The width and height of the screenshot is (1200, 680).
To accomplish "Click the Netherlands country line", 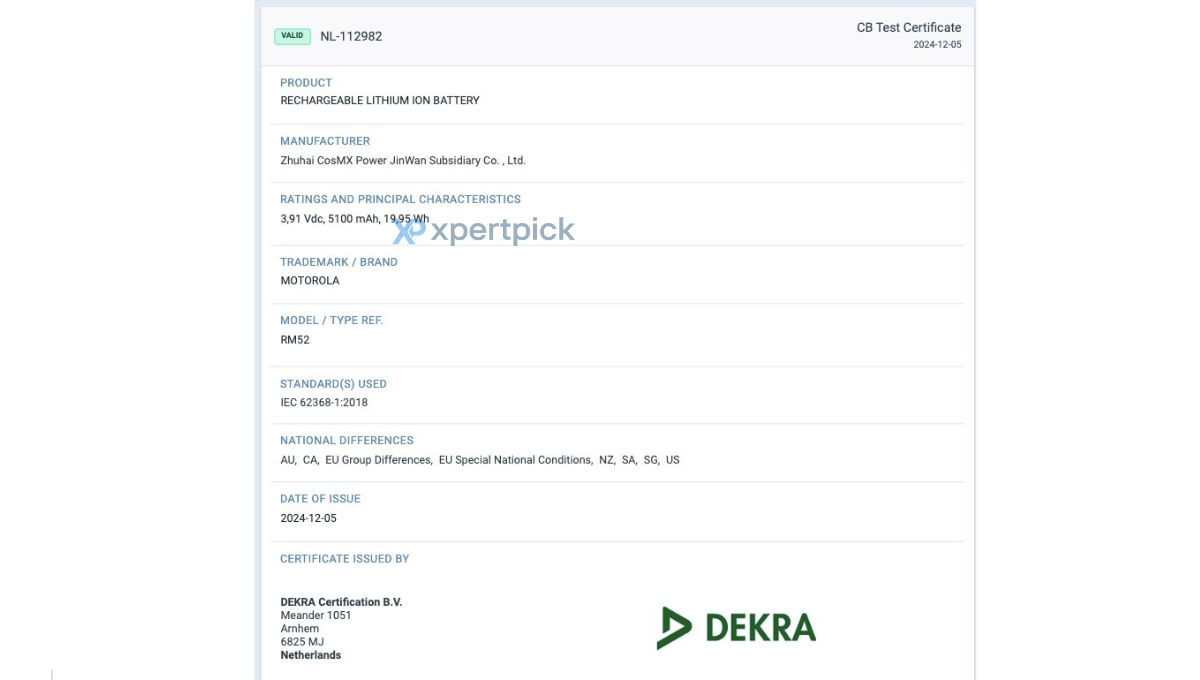I will [311, 655].
